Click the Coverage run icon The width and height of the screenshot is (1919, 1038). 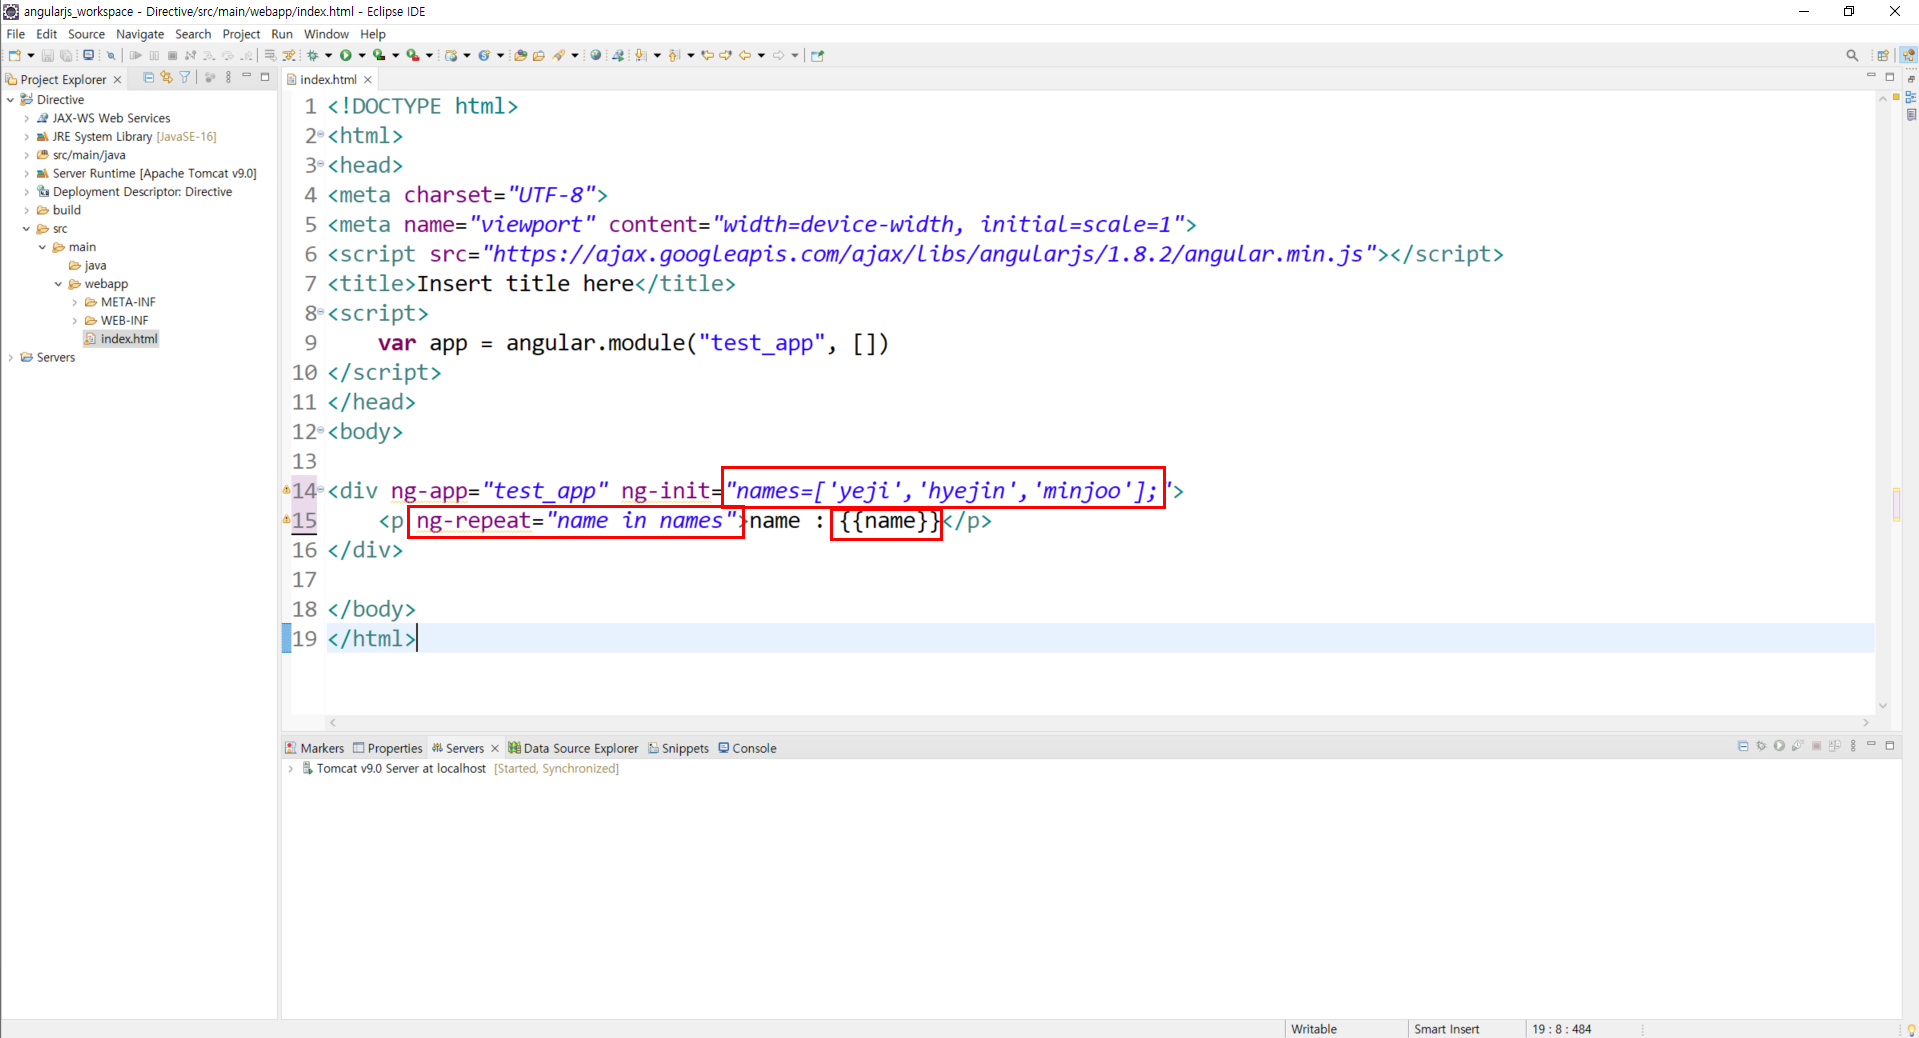point(379,55)
